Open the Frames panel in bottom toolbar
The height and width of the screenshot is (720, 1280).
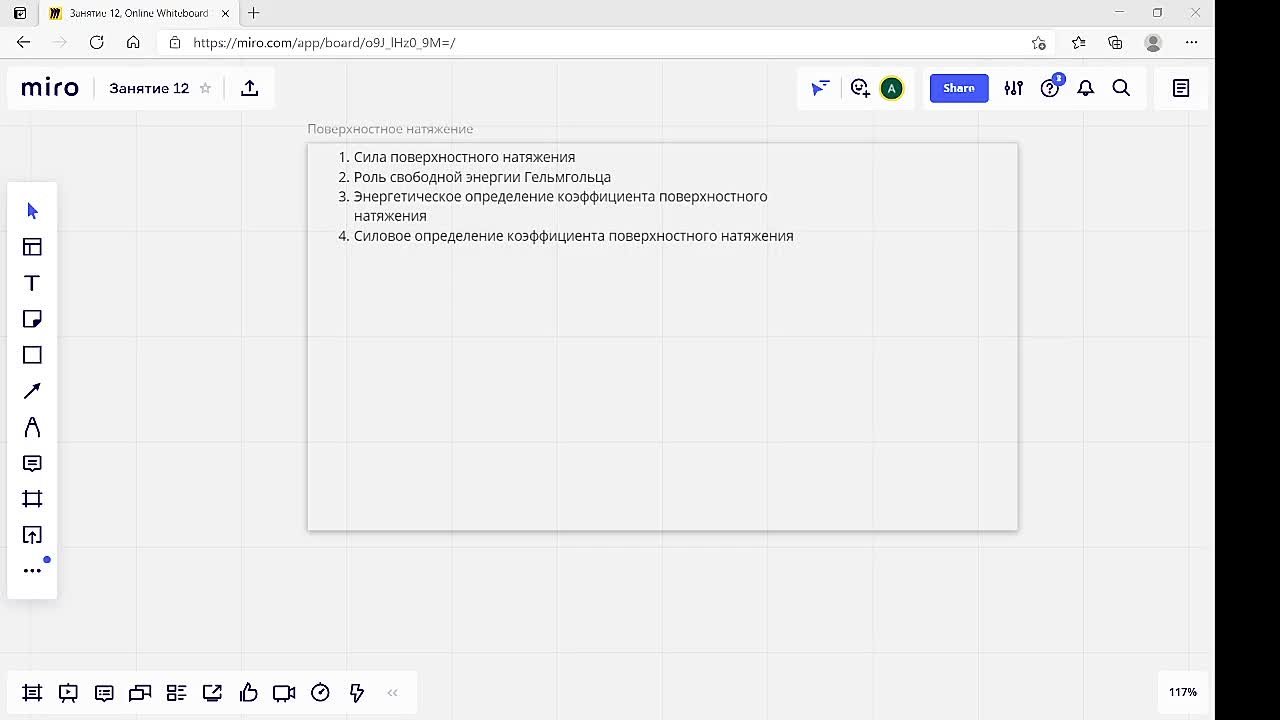click(32, 692)
